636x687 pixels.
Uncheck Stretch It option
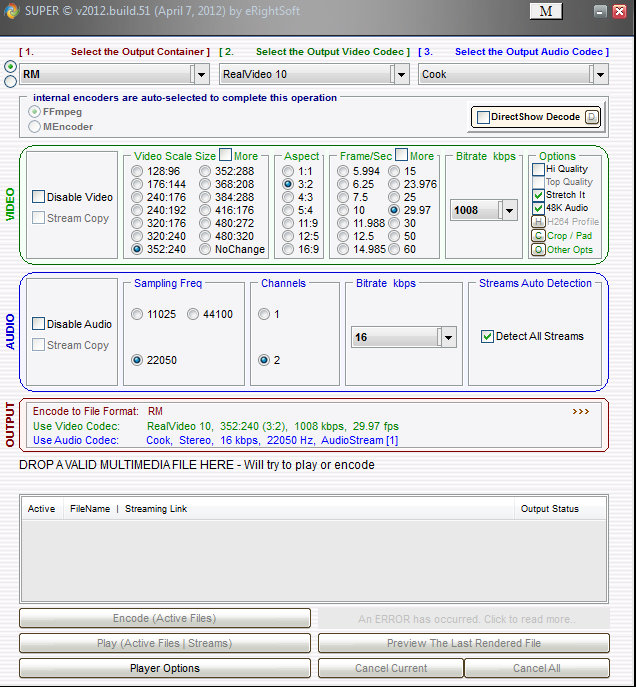click(538, 195)
